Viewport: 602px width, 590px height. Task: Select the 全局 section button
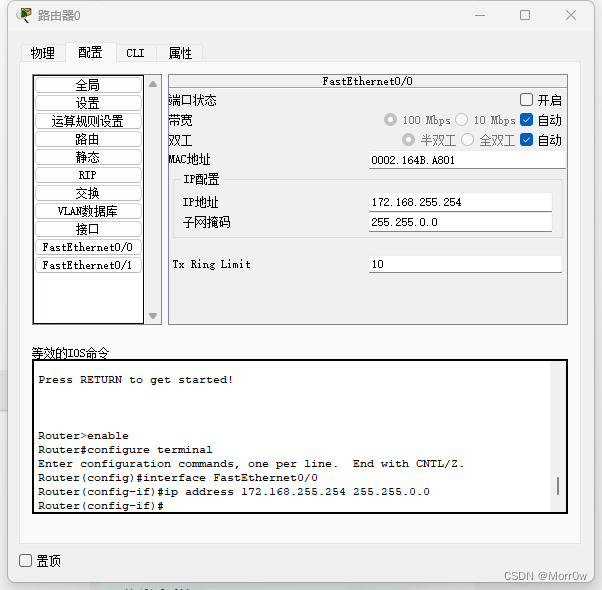(x=88, y=85)
